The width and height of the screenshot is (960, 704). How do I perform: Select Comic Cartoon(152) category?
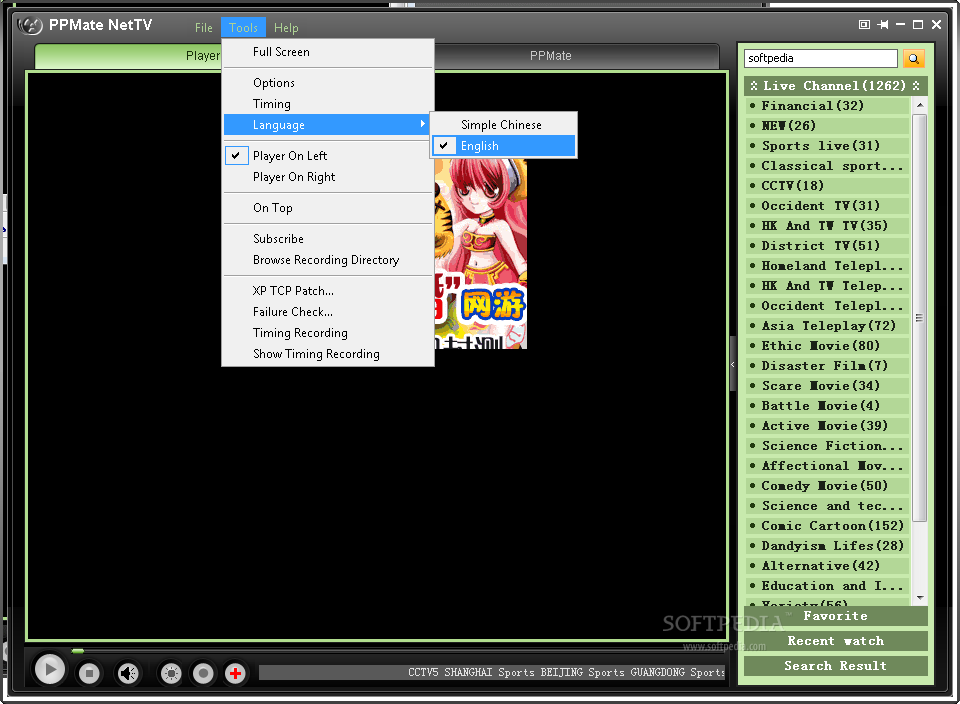point(828,526)
